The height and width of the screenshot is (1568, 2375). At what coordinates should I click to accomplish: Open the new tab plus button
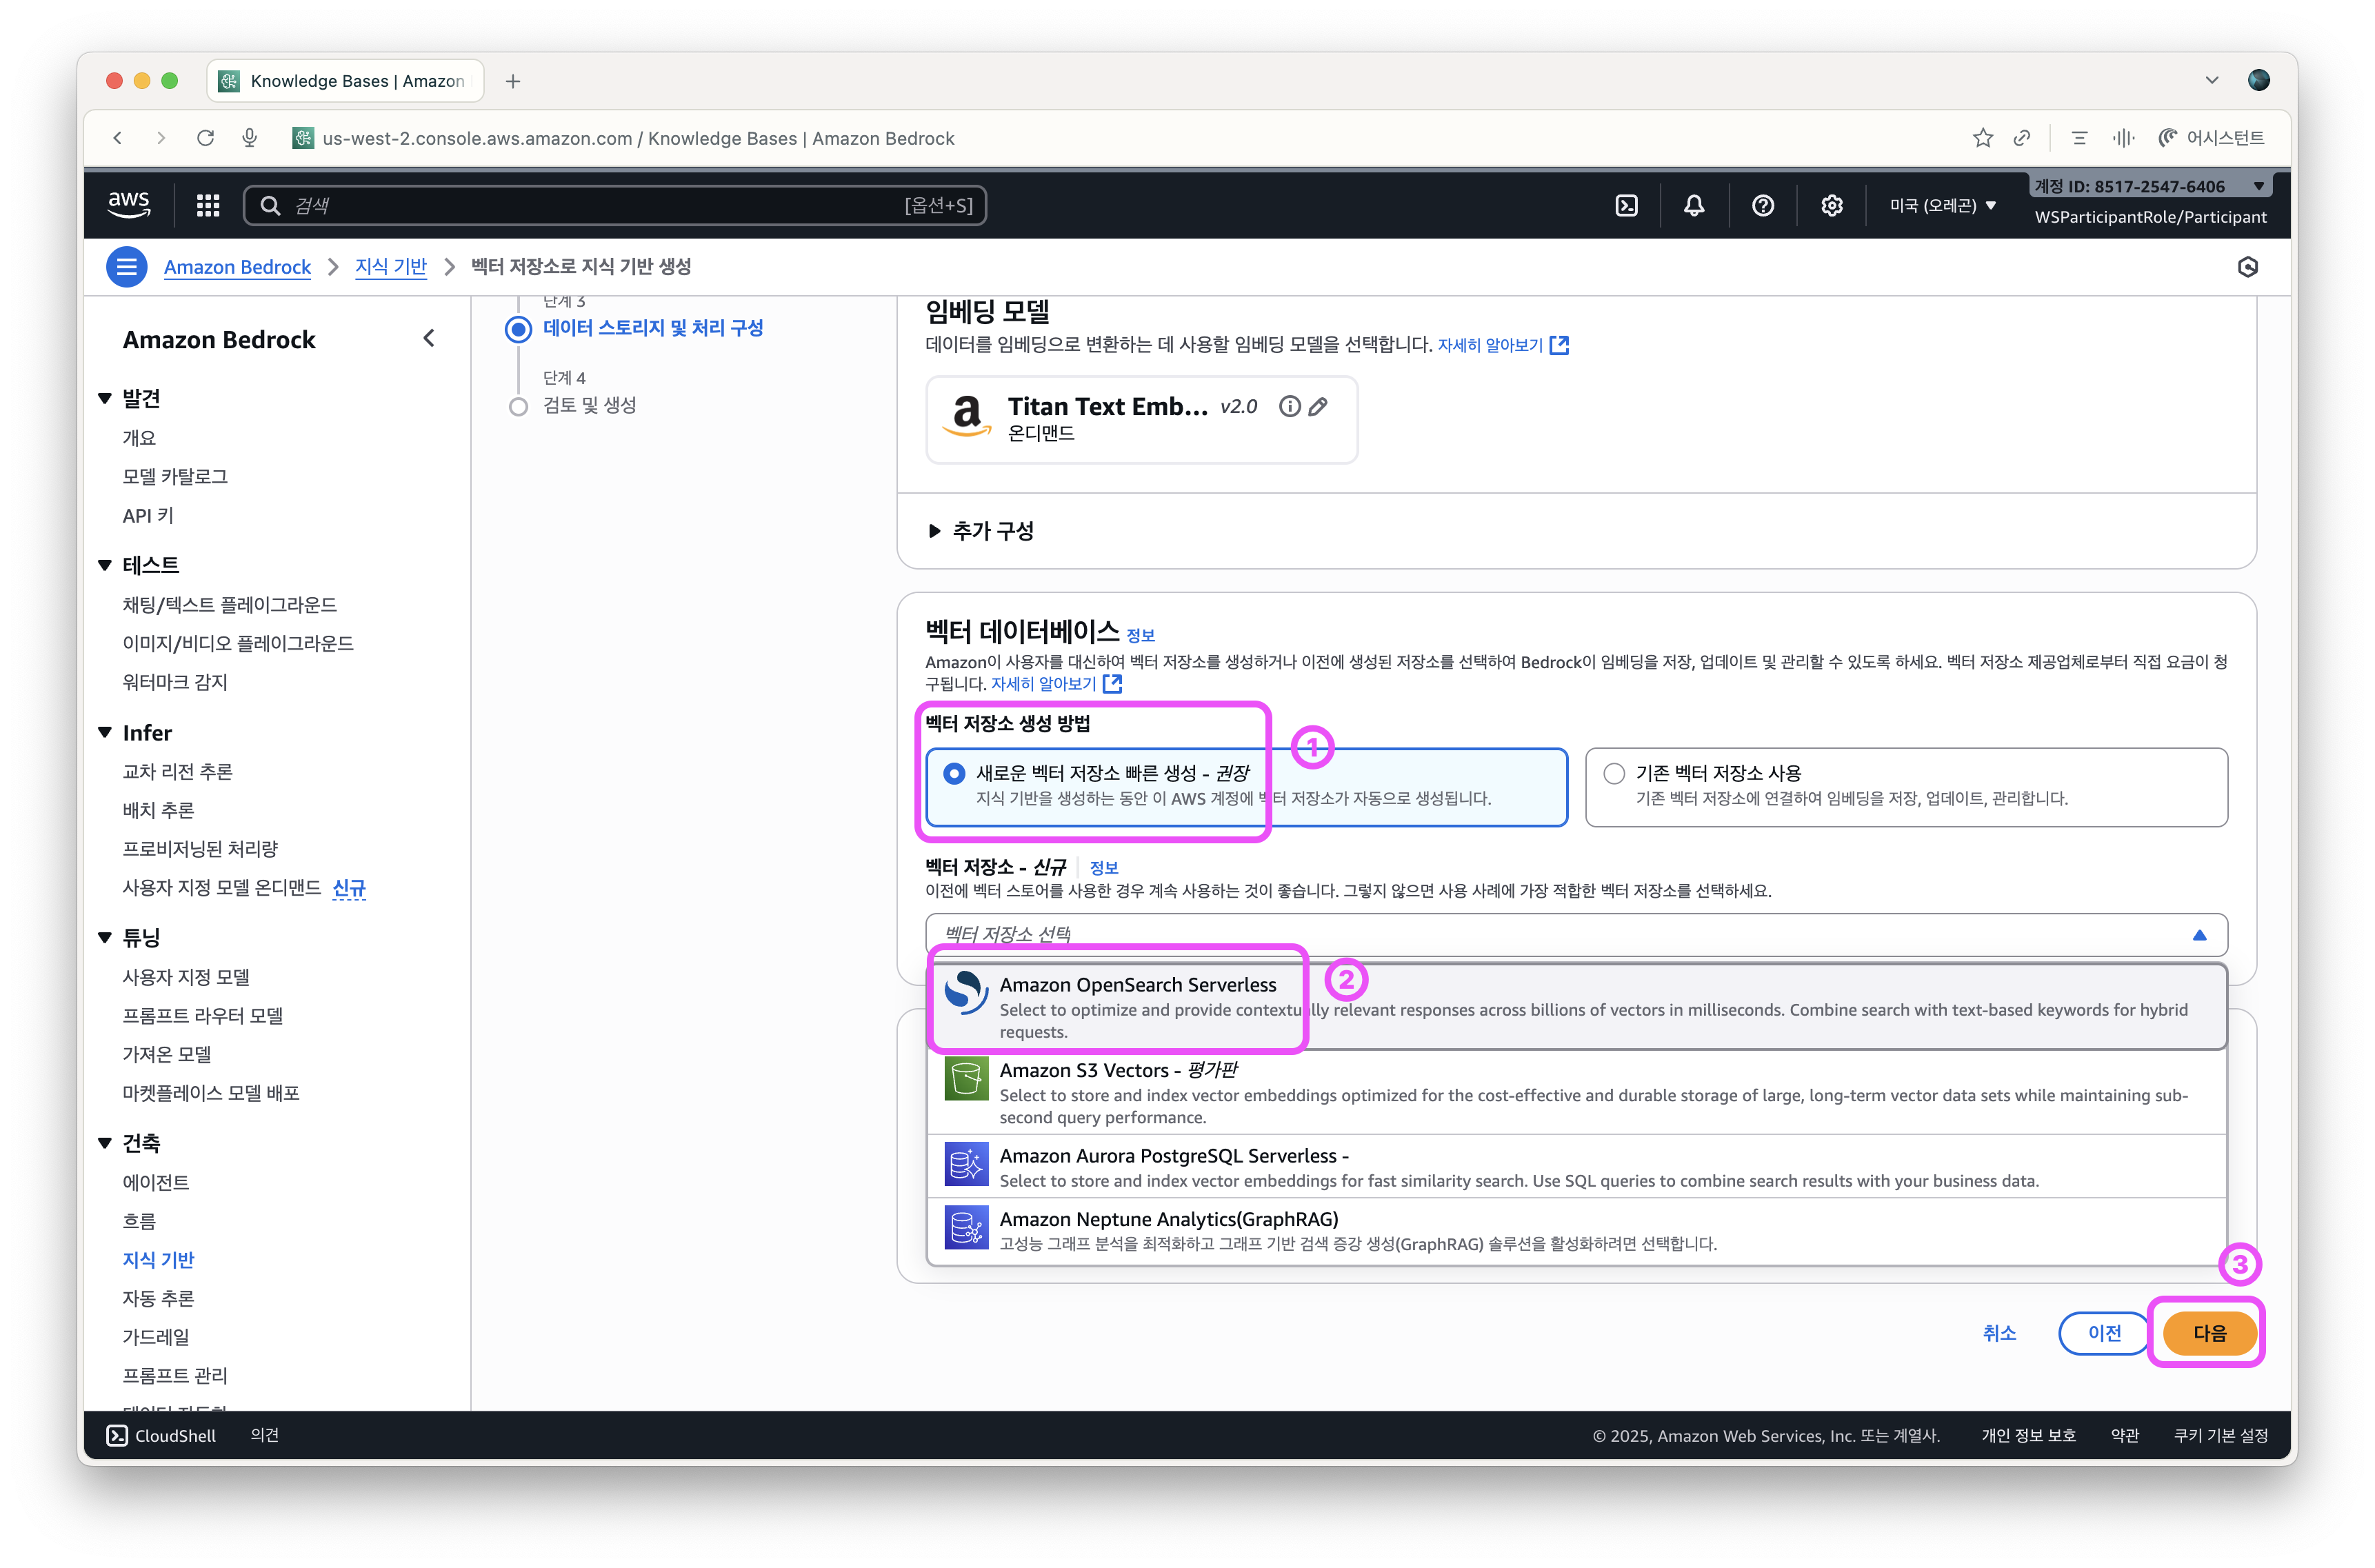click(x=513, y=81)
